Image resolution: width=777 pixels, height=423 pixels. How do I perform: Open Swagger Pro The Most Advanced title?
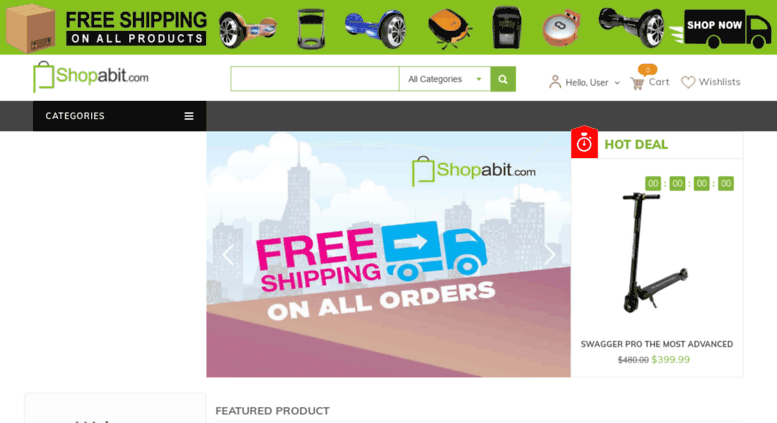point(657,344)
